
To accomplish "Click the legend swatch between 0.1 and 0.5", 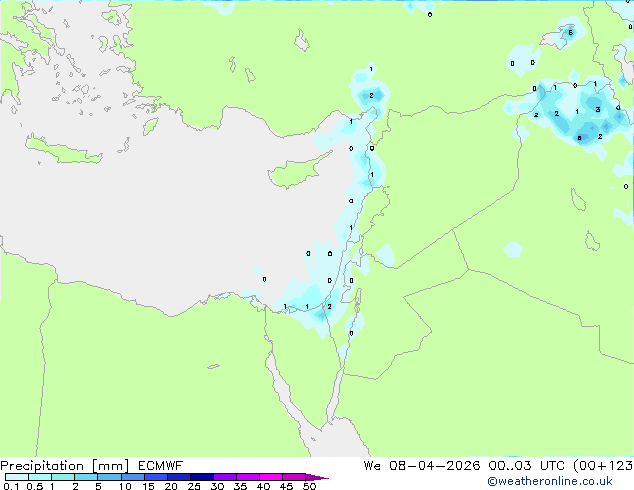I will (17, 477).
